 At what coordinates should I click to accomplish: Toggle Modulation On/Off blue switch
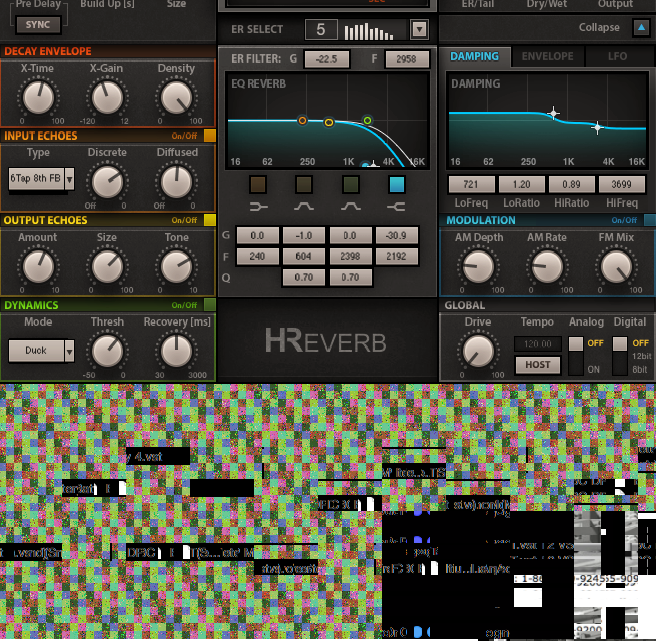(x=650, y=220)
